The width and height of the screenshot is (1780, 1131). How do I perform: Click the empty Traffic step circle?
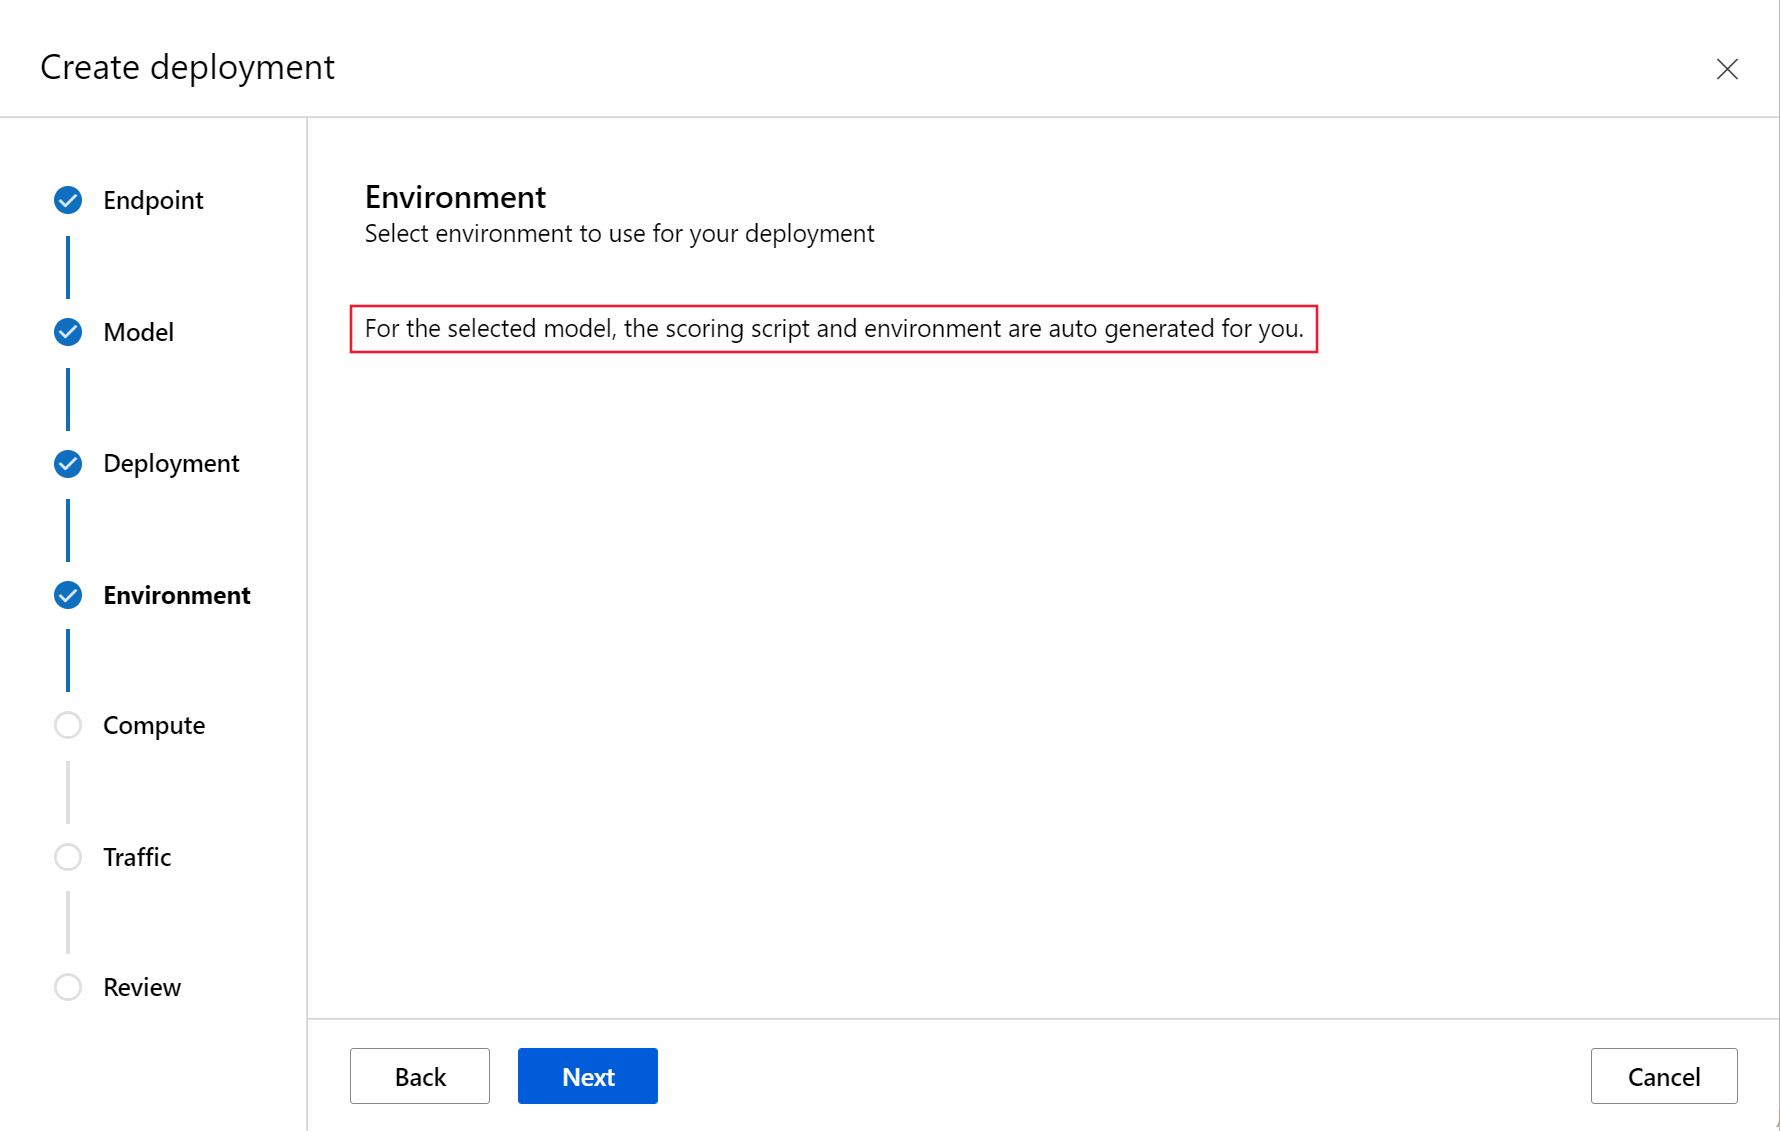68,857
